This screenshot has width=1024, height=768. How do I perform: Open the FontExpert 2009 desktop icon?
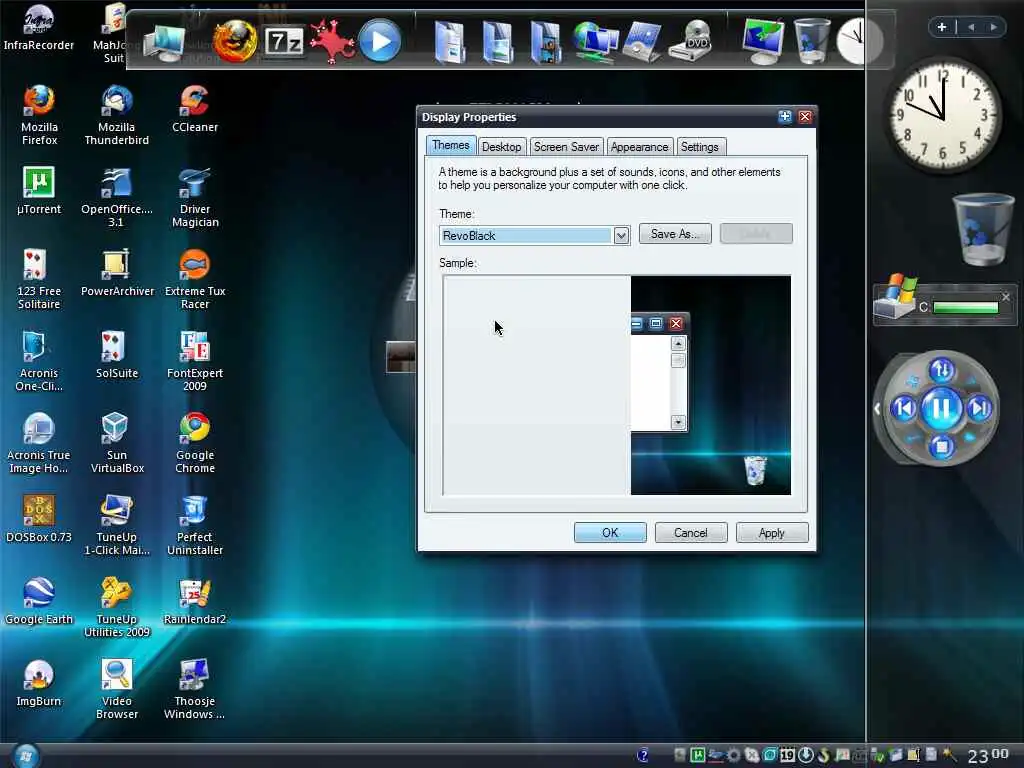click(x=195, y=360)
